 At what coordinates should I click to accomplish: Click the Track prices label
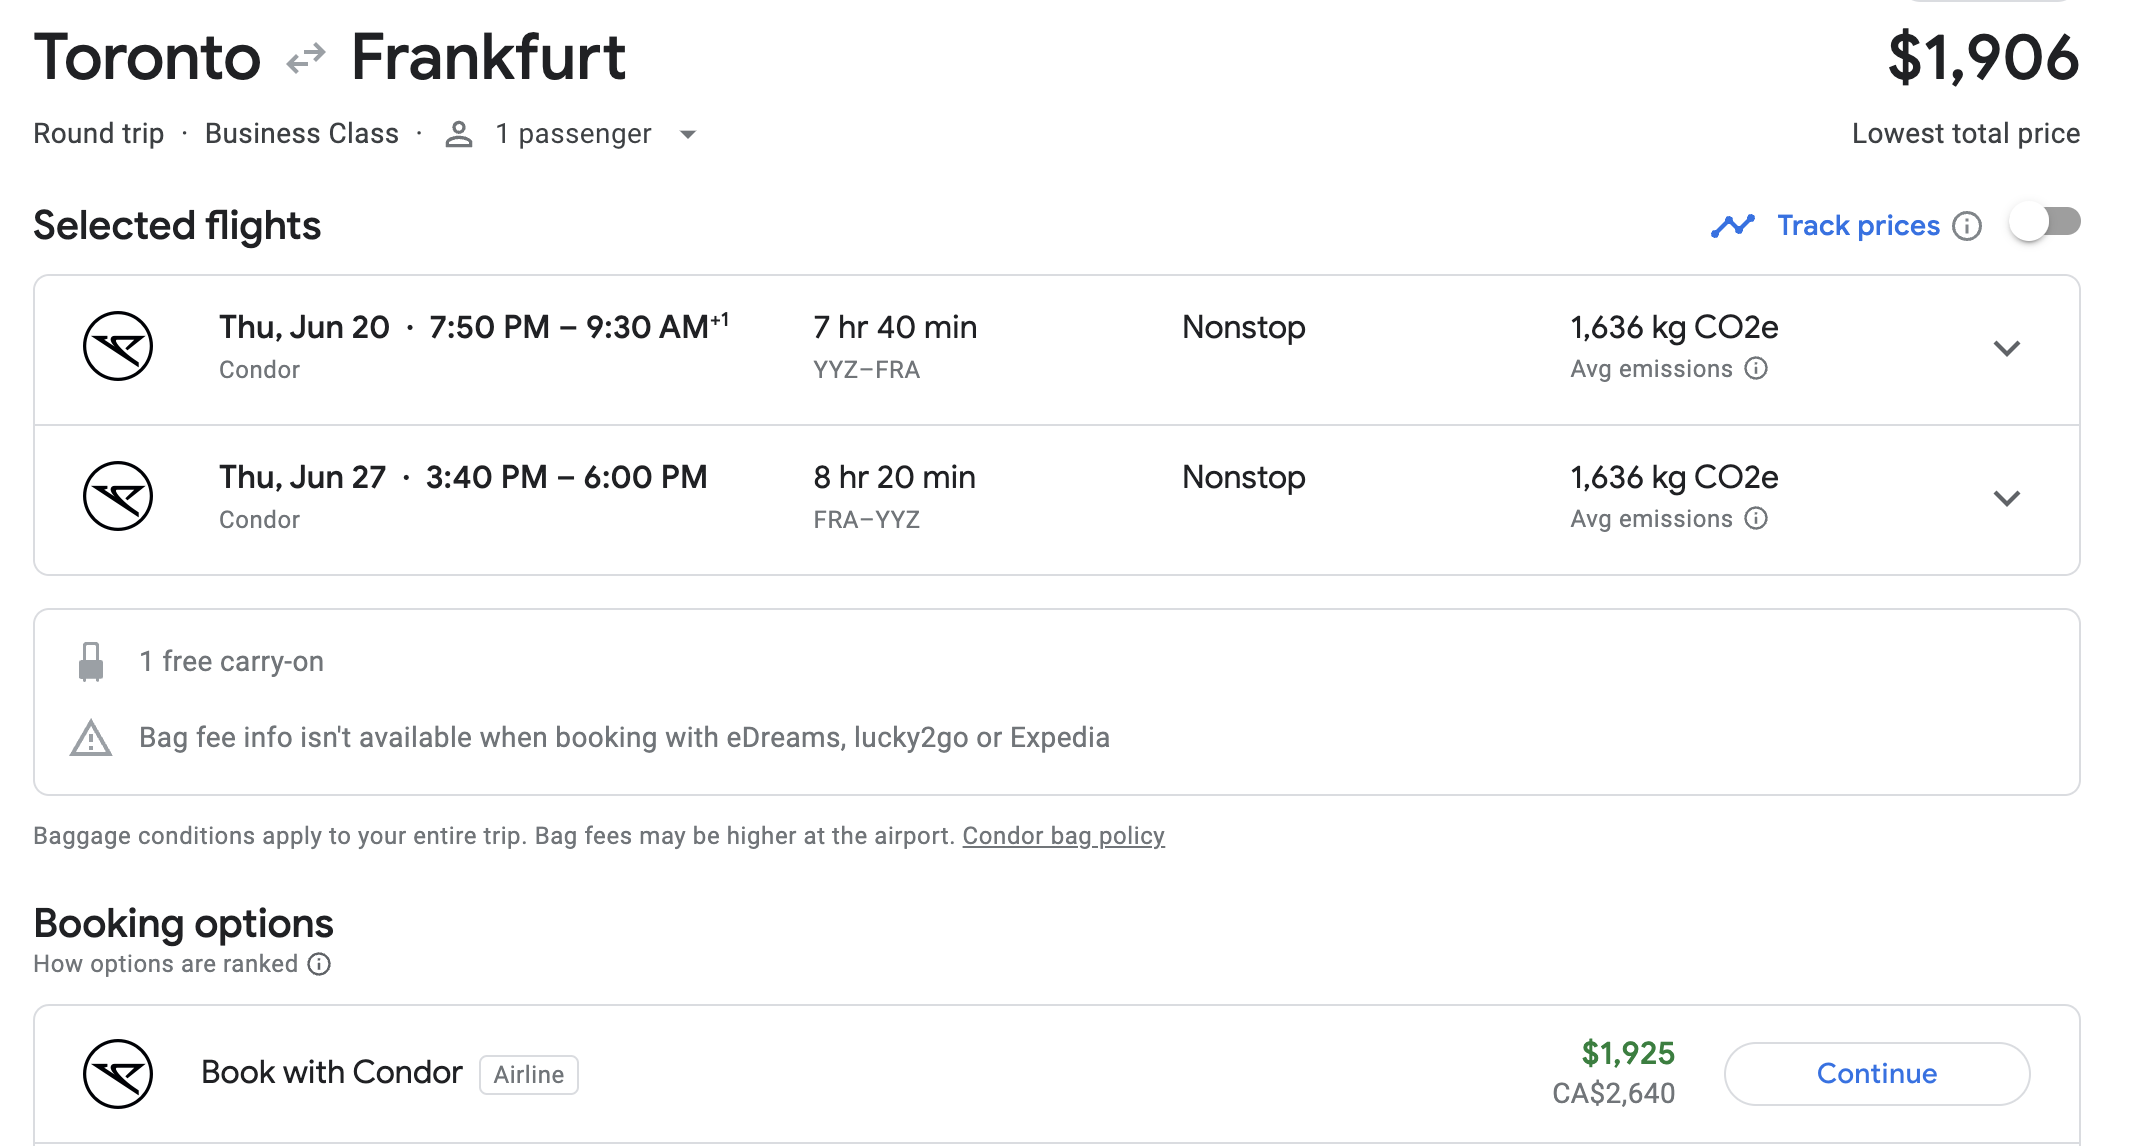pyautogui.click(x=1858, y=226)
